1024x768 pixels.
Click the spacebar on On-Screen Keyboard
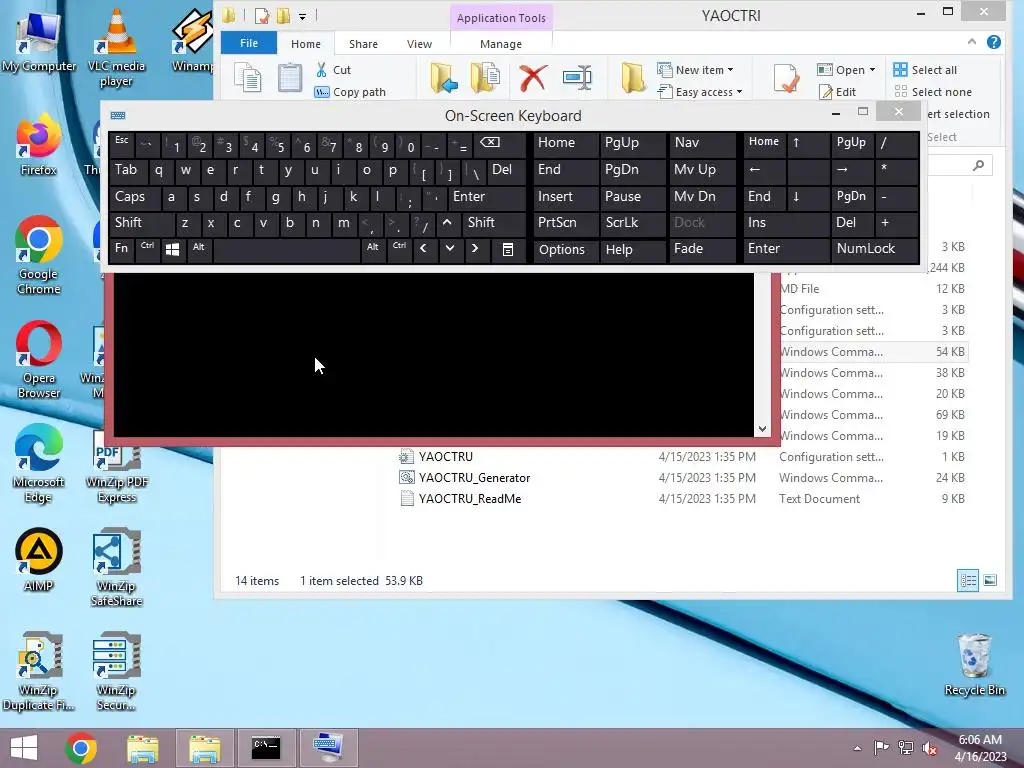[x=287, y=249]
